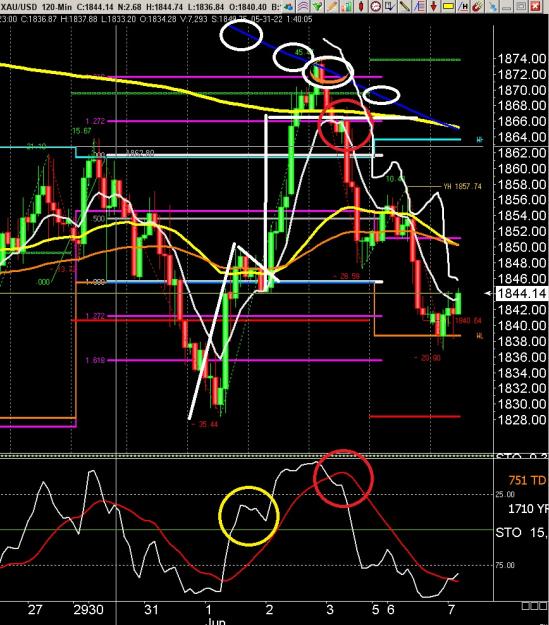Open the purple curved lines indicator tool
Viewport: 549px width, 625px height.
tap(303, 6)
